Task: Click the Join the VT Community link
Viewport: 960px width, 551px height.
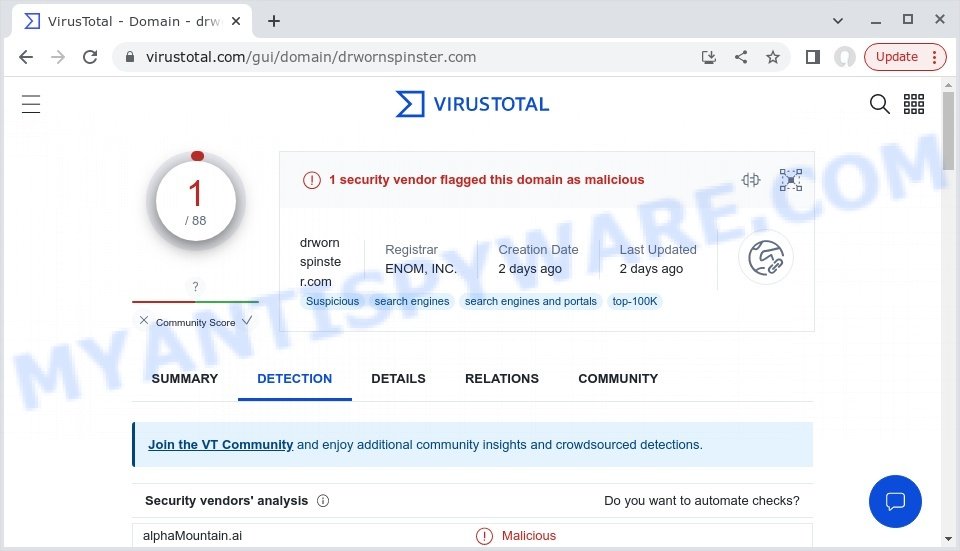Action: click(220, 444)
